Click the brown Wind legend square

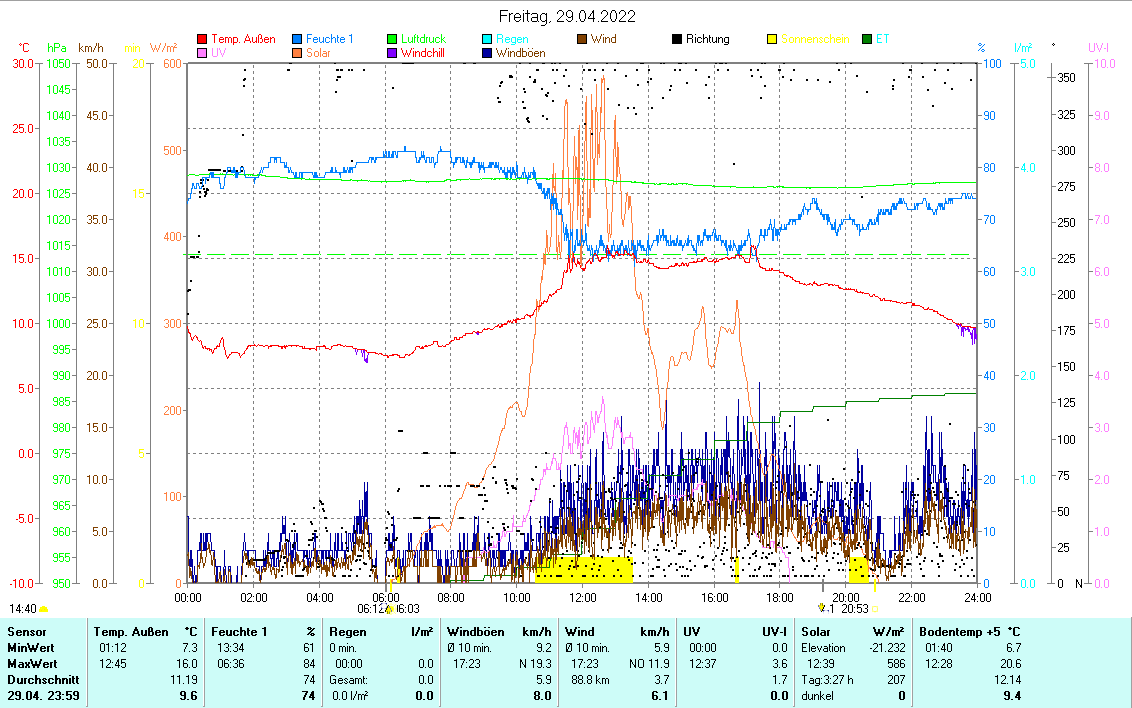(x=582, y=40)
